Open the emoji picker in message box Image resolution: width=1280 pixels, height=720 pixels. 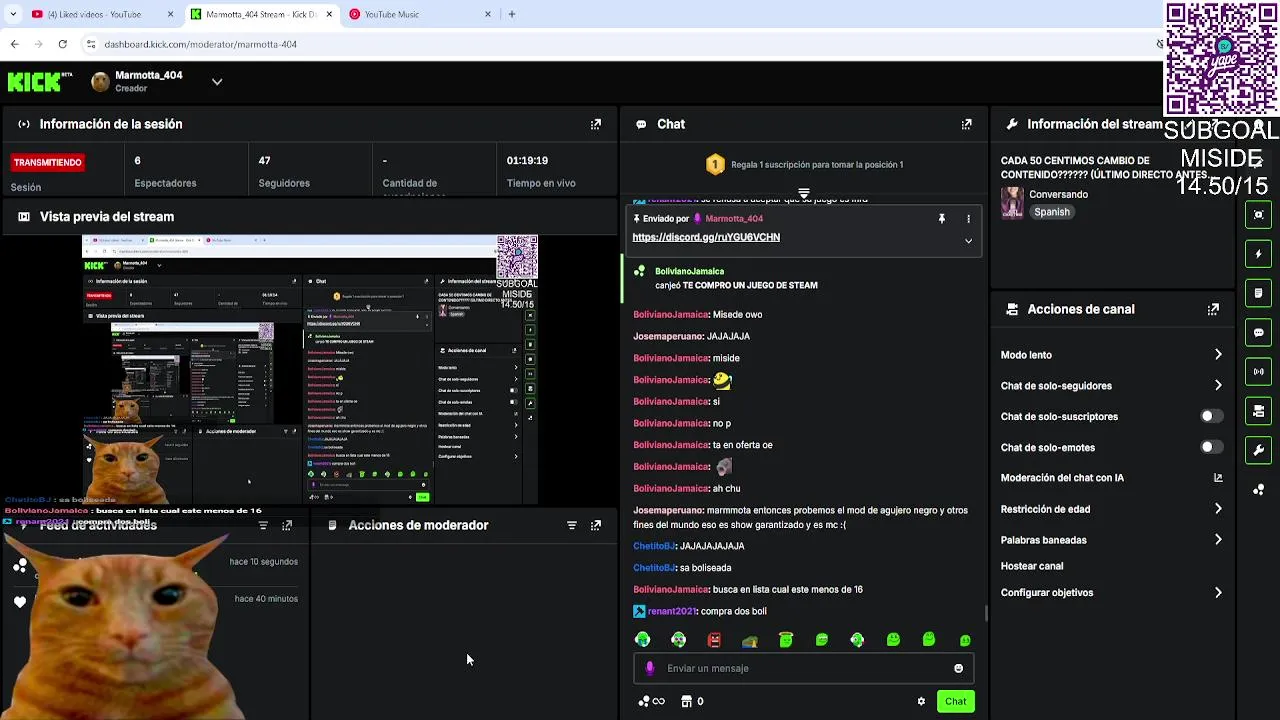tap(958, 668)
